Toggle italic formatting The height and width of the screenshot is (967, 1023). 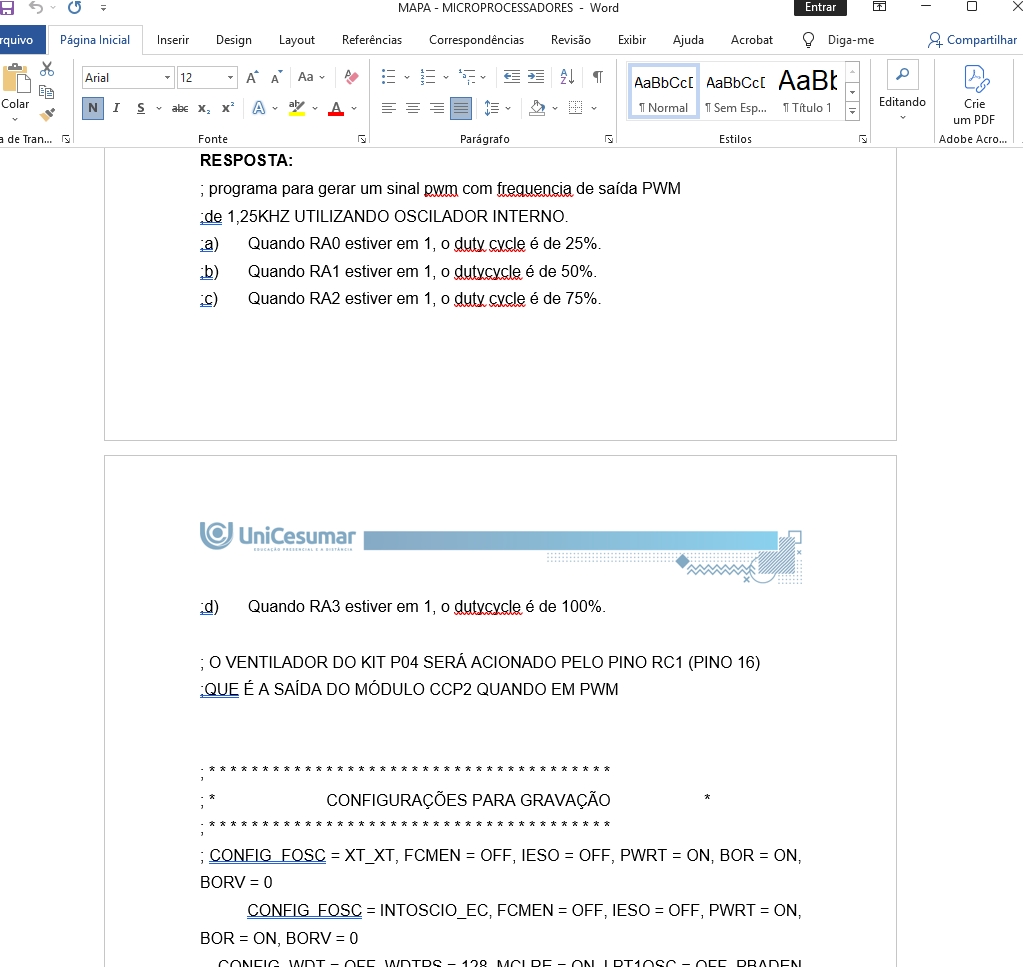116,108
